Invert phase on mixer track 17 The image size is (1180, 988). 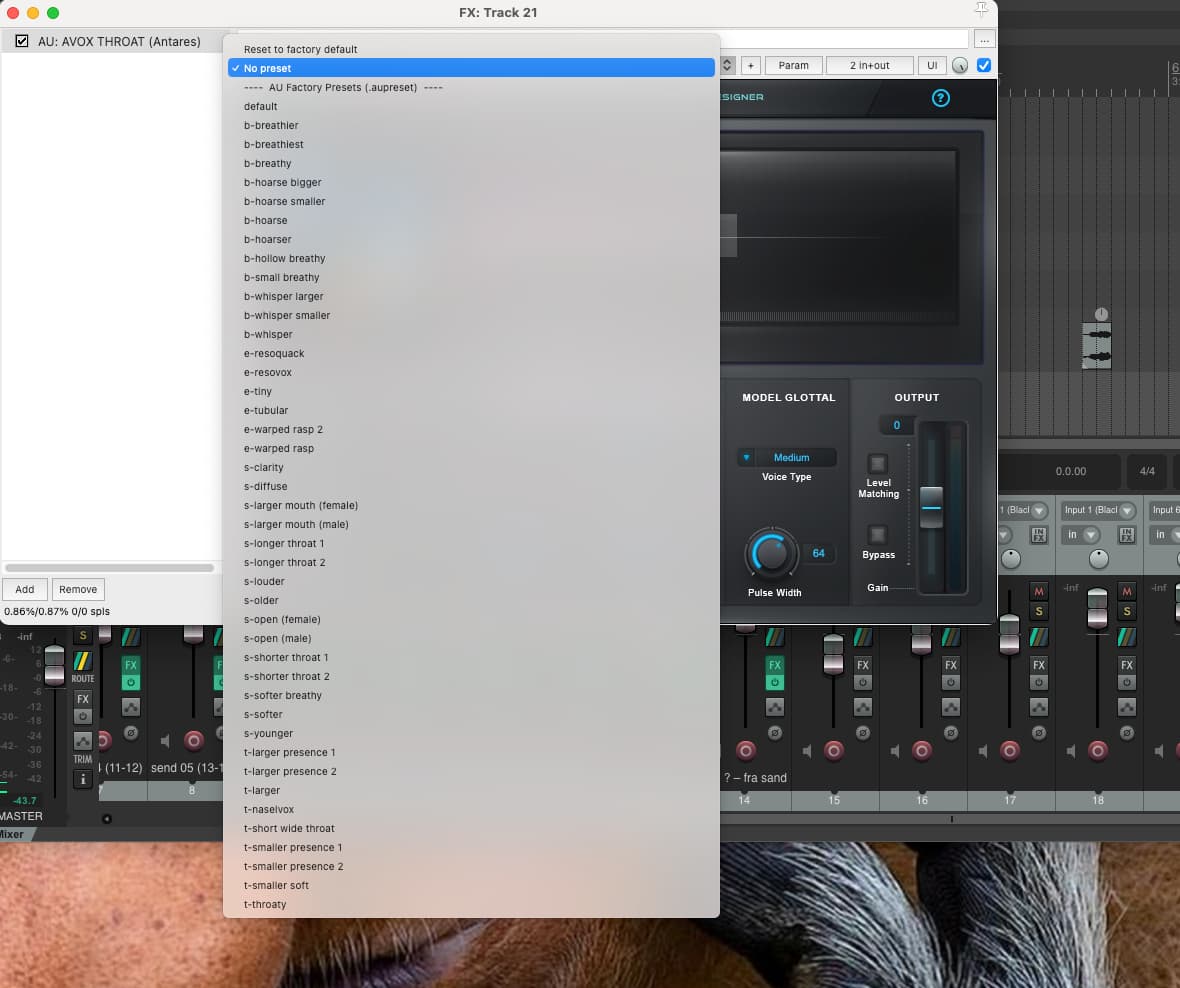(1039, 733)
